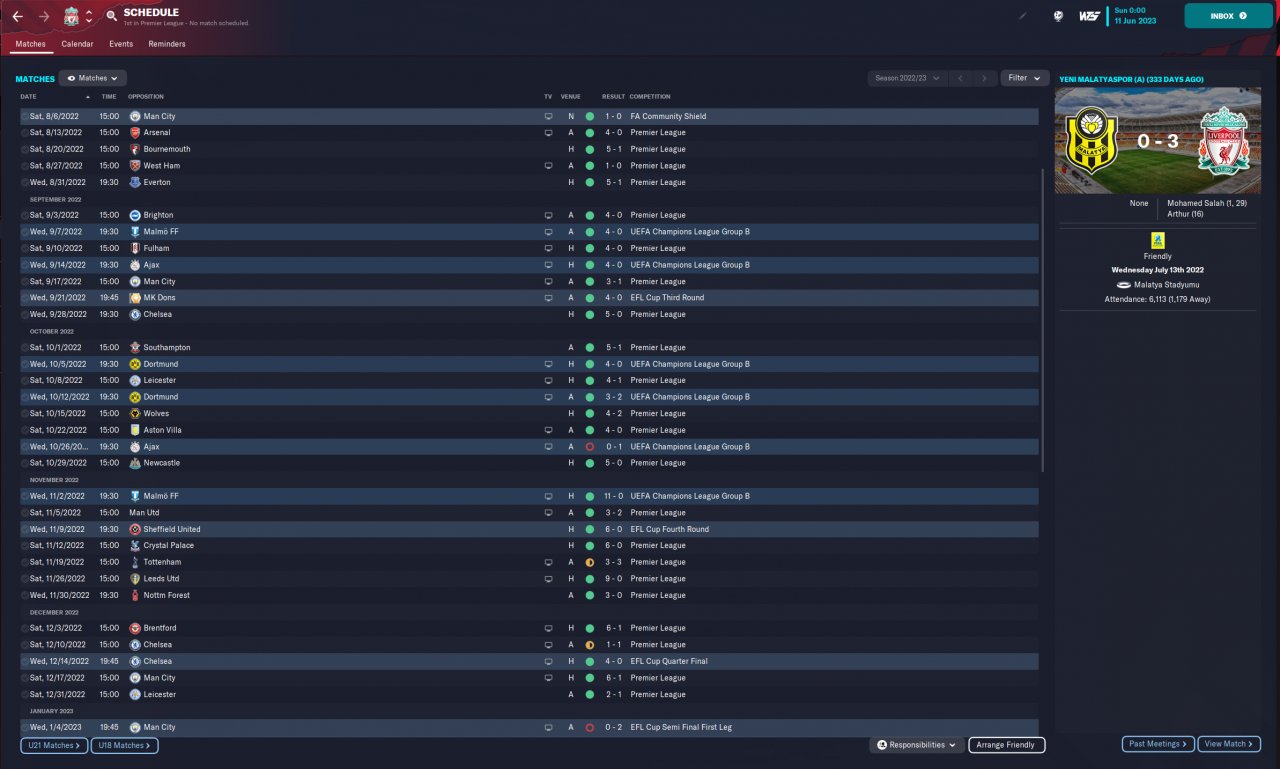Tick the selection circle on the Brighton row

(x=25, y=215)
